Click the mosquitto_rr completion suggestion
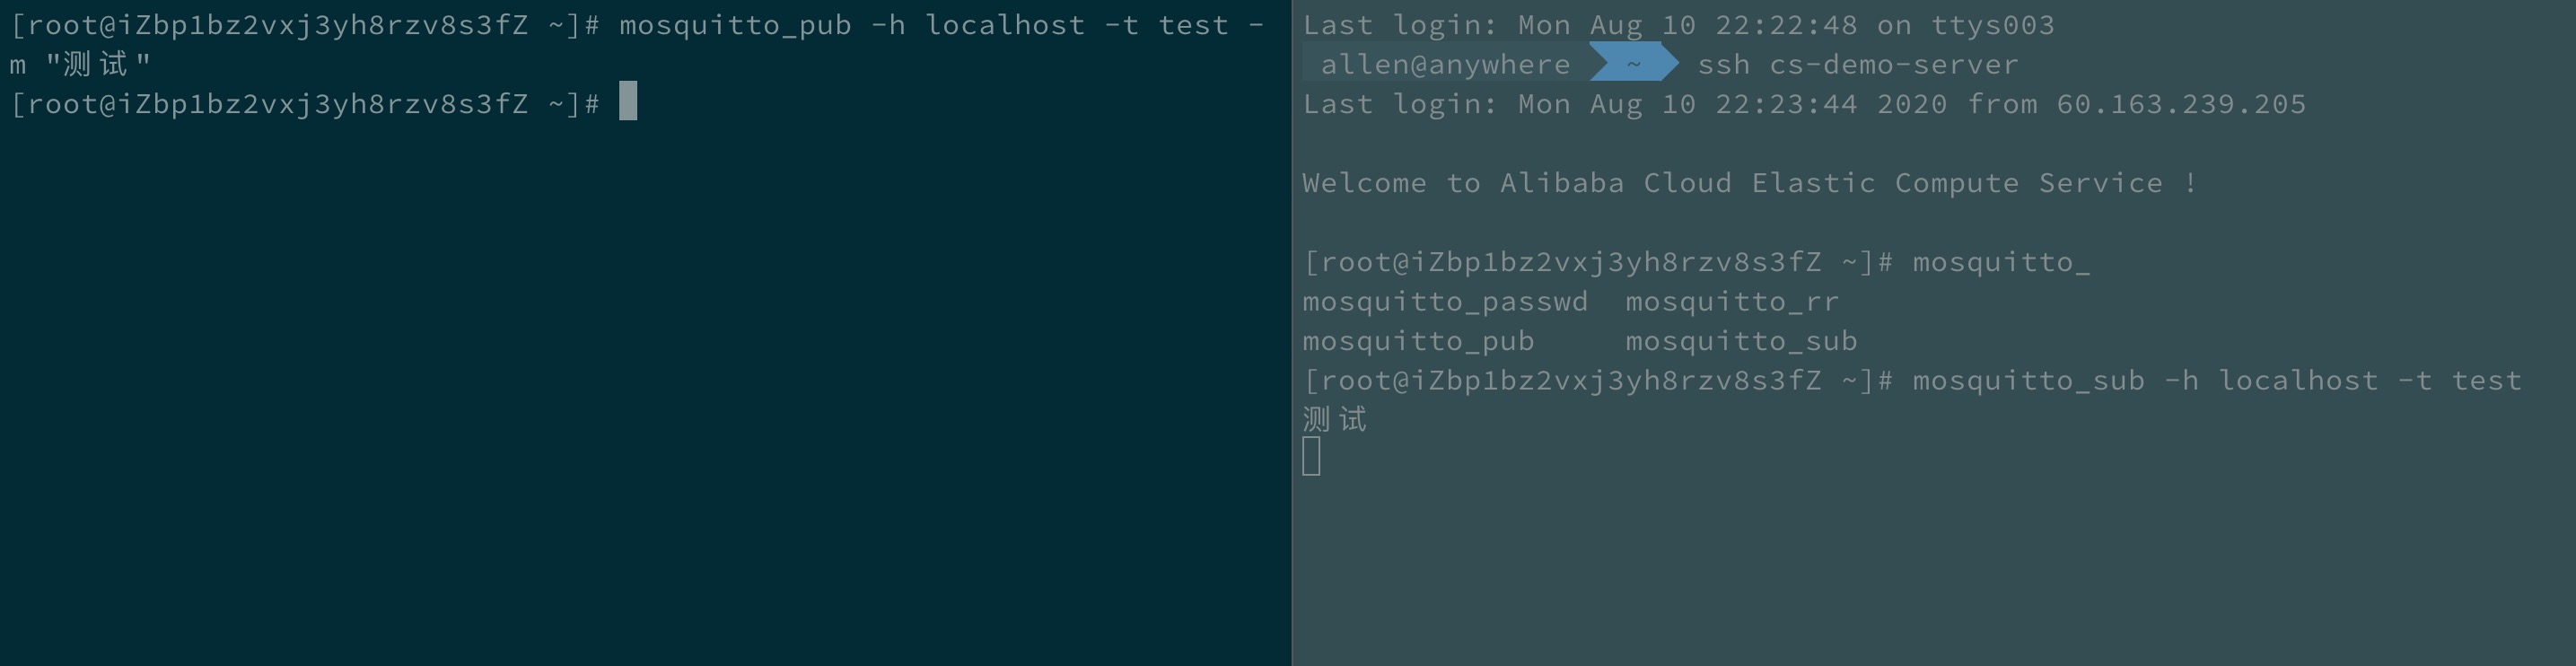 click(1732, 302)
